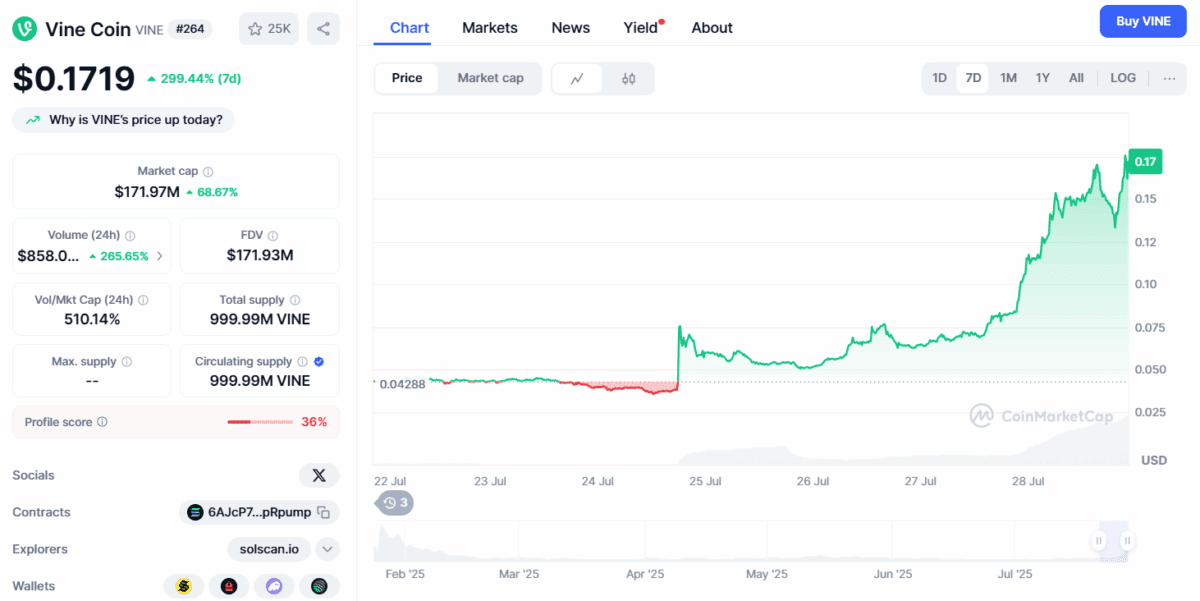Switch to the About tab
The image size is (1200, 601).
(712, 27)
